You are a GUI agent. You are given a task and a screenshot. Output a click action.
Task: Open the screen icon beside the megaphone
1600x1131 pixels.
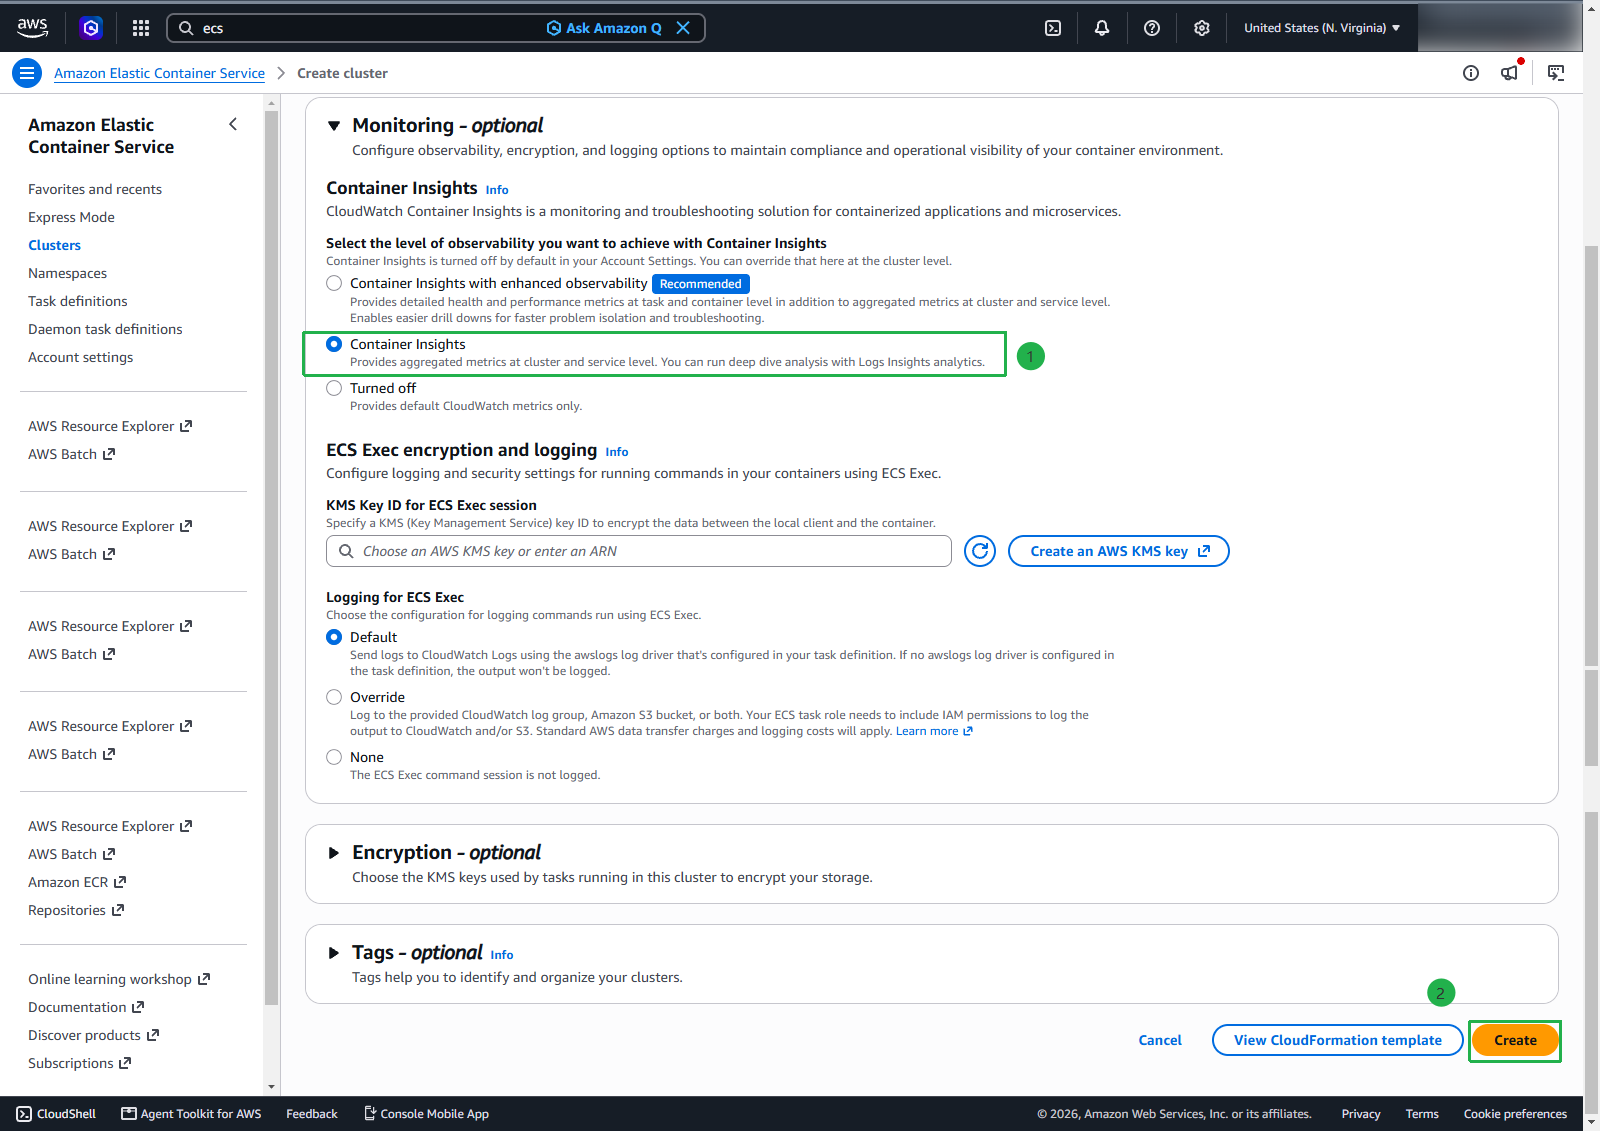tap(1556, 73)
